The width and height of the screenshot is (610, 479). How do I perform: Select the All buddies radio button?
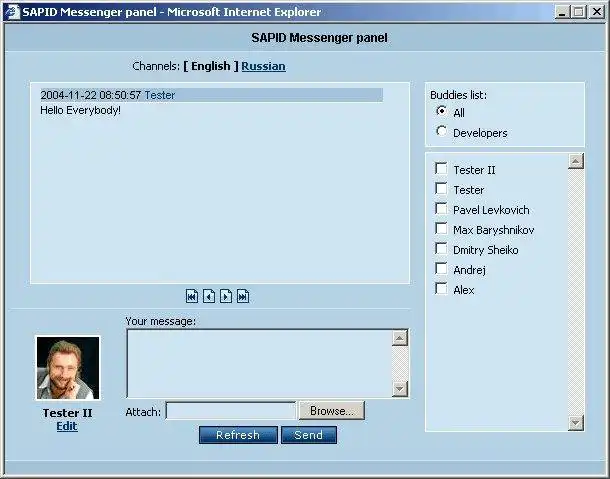coord(442,111)
